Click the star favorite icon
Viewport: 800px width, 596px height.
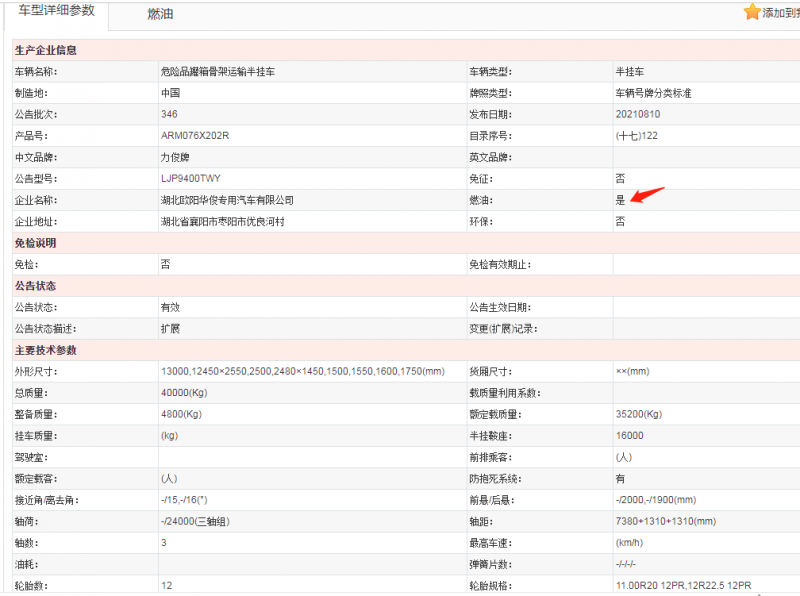pyautogui.click(x=752, y=12)
